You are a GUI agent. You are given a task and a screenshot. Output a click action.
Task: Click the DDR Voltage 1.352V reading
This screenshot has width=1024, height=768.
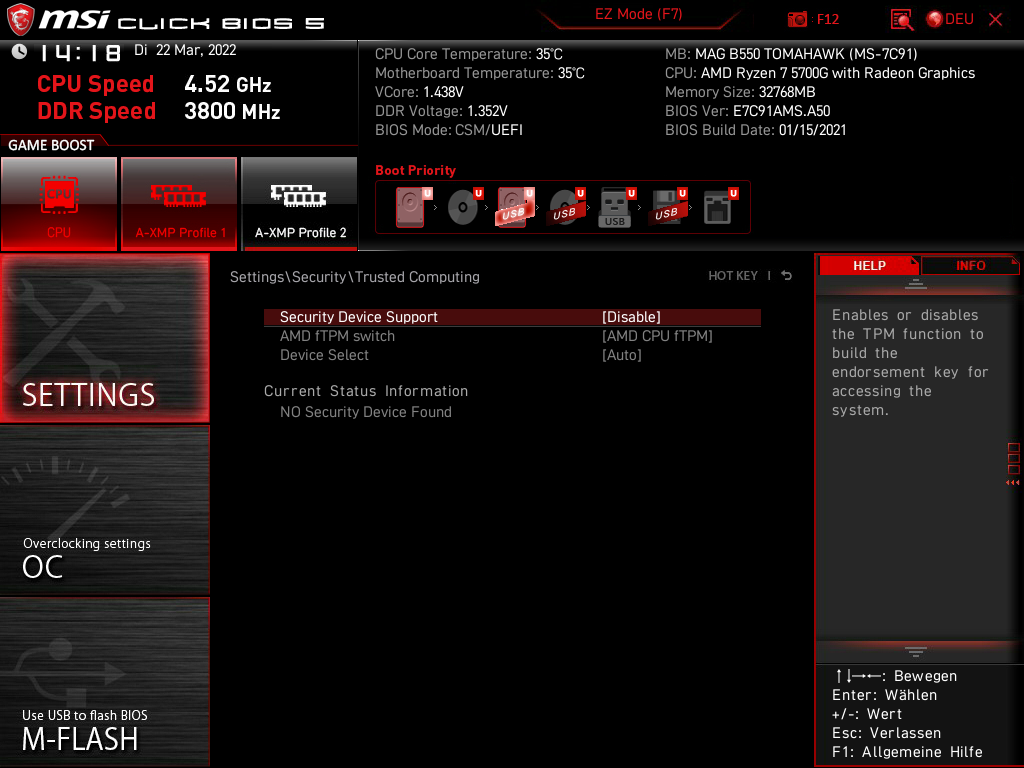tap(441, 110)
